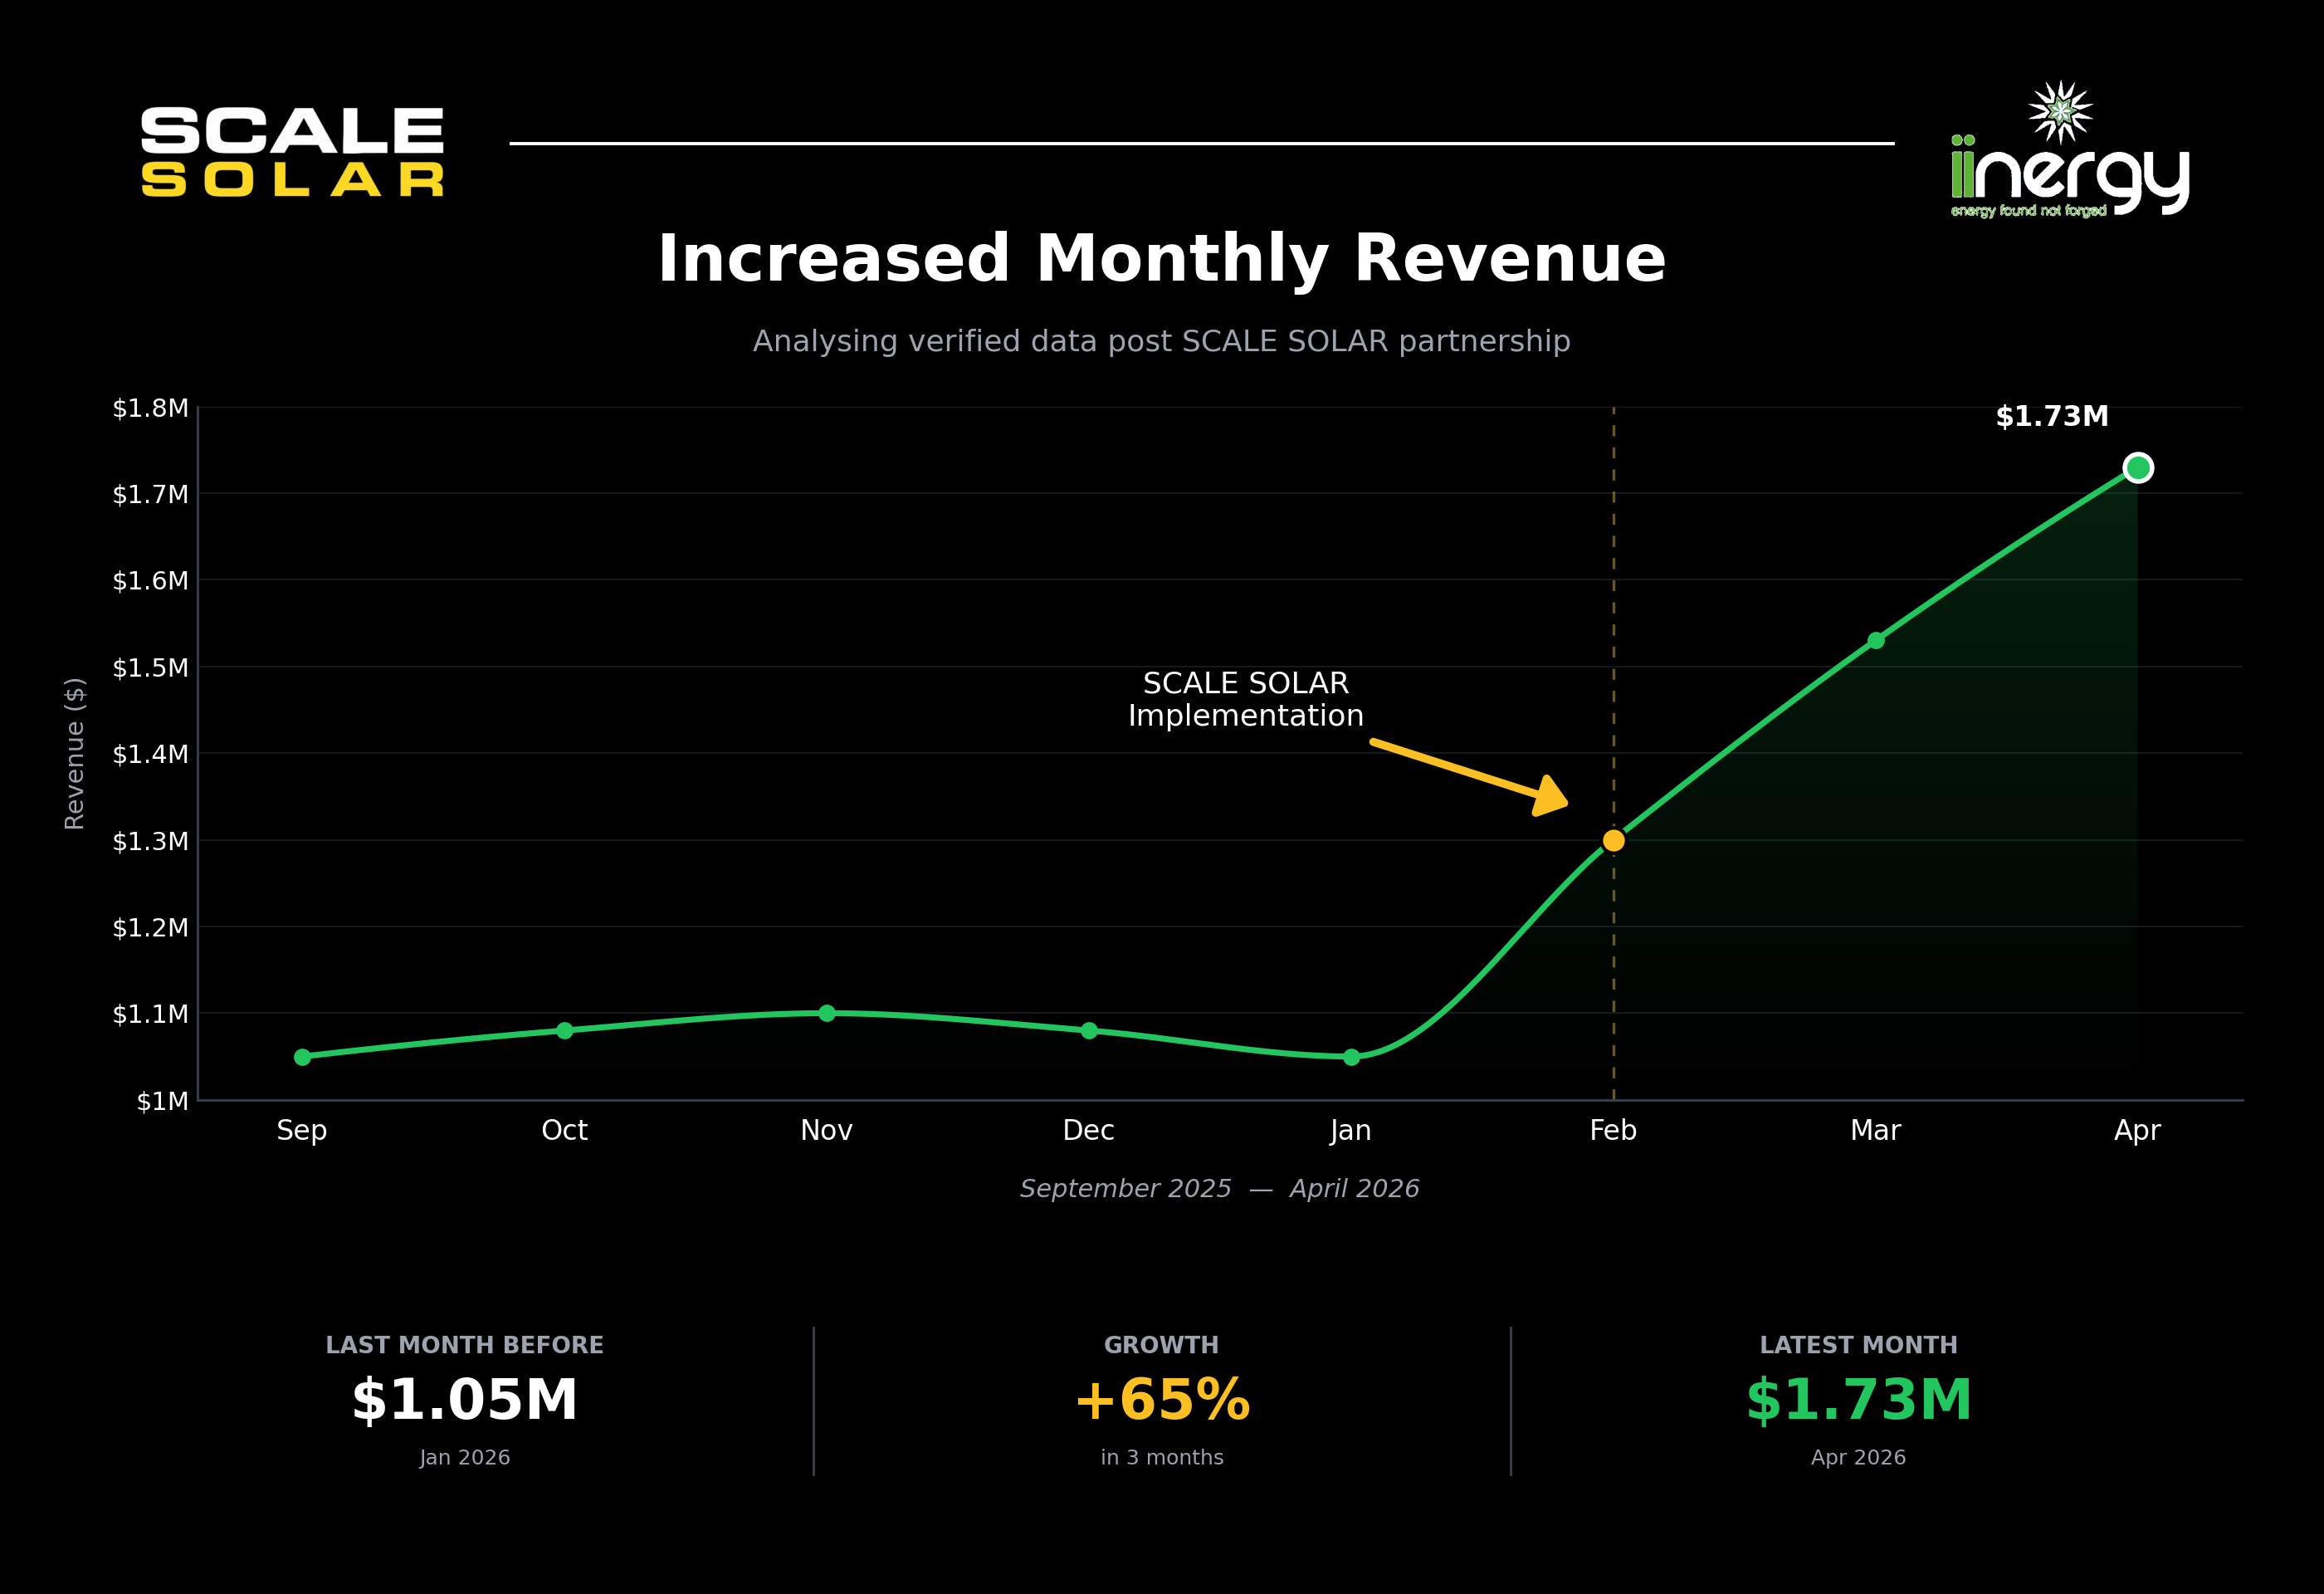Image resolution: width=2324 pixels, height=1594 pixels.
Task: Select the November data point
Action: tap(827, 1013)
